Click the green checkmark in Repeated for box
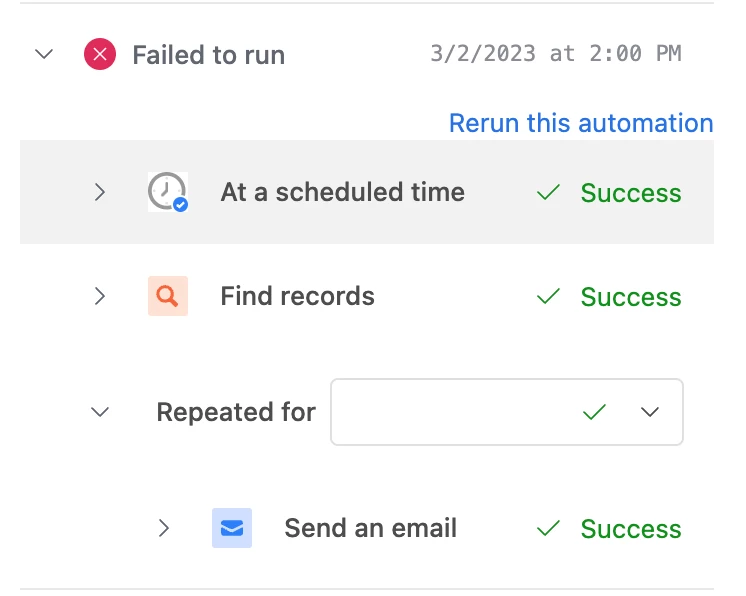This screenshot has width=746, height=596. (x=595, y=411)
